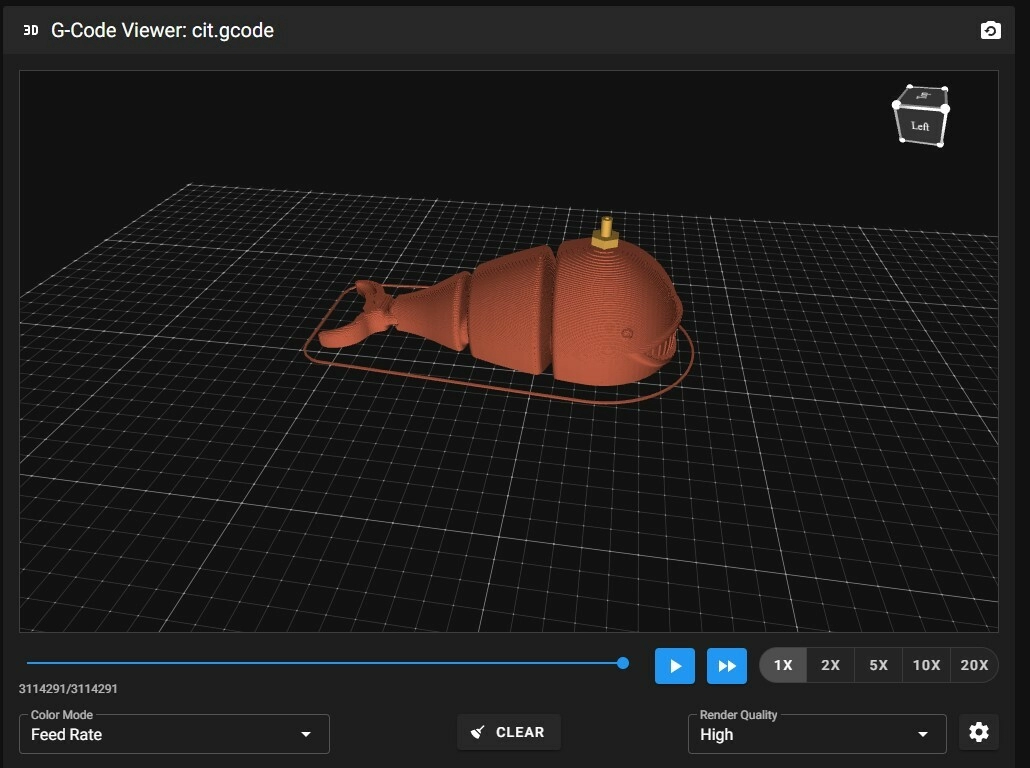
Task: Enable 10X playback speed
Action: coord(926,664)
